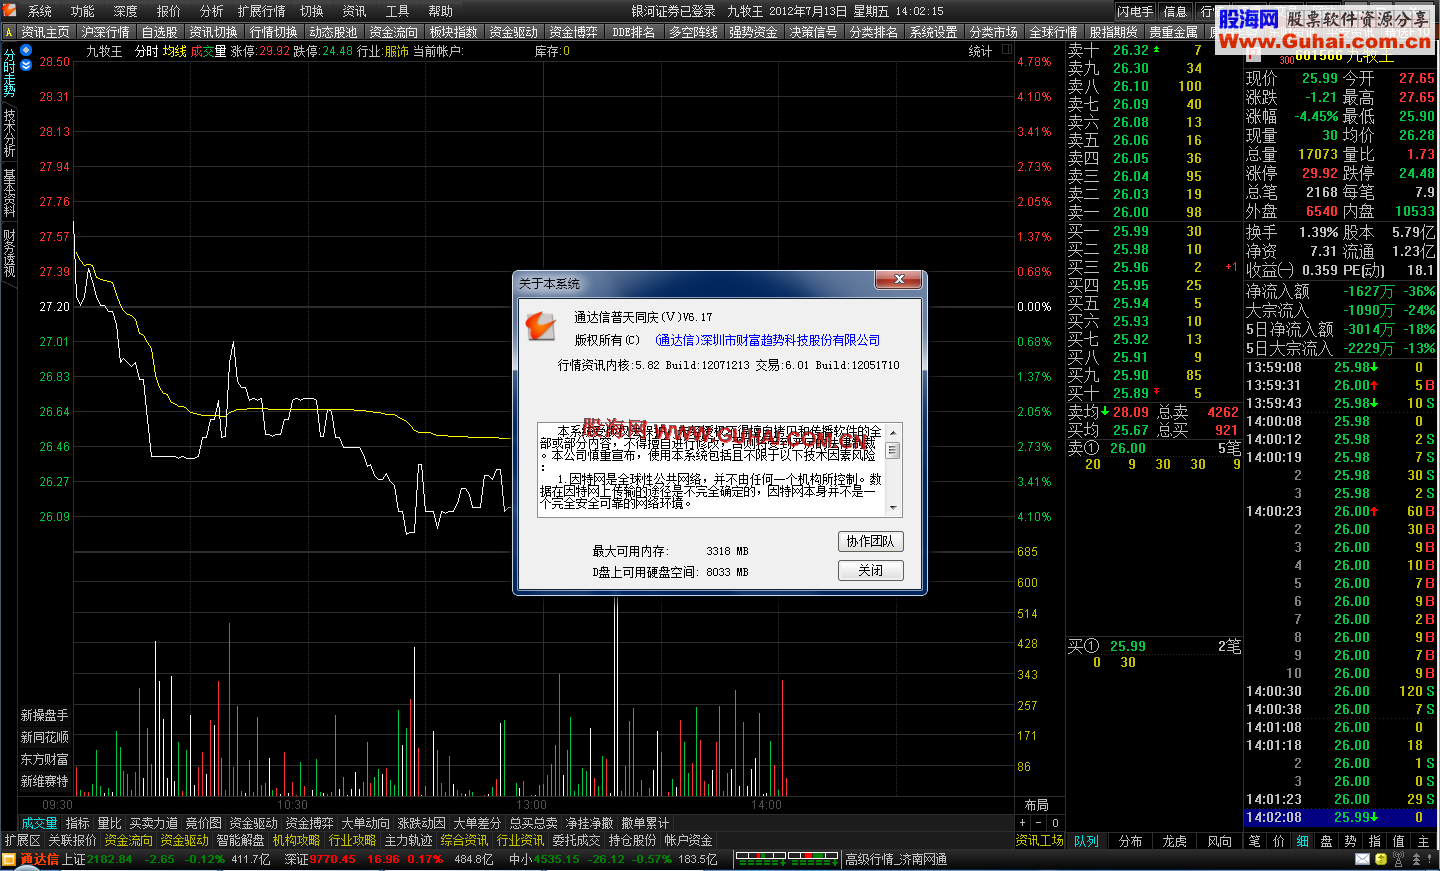Select the 笔 tab in right panel
This screenshot has width=1440, height=871.
point(1254,841)
